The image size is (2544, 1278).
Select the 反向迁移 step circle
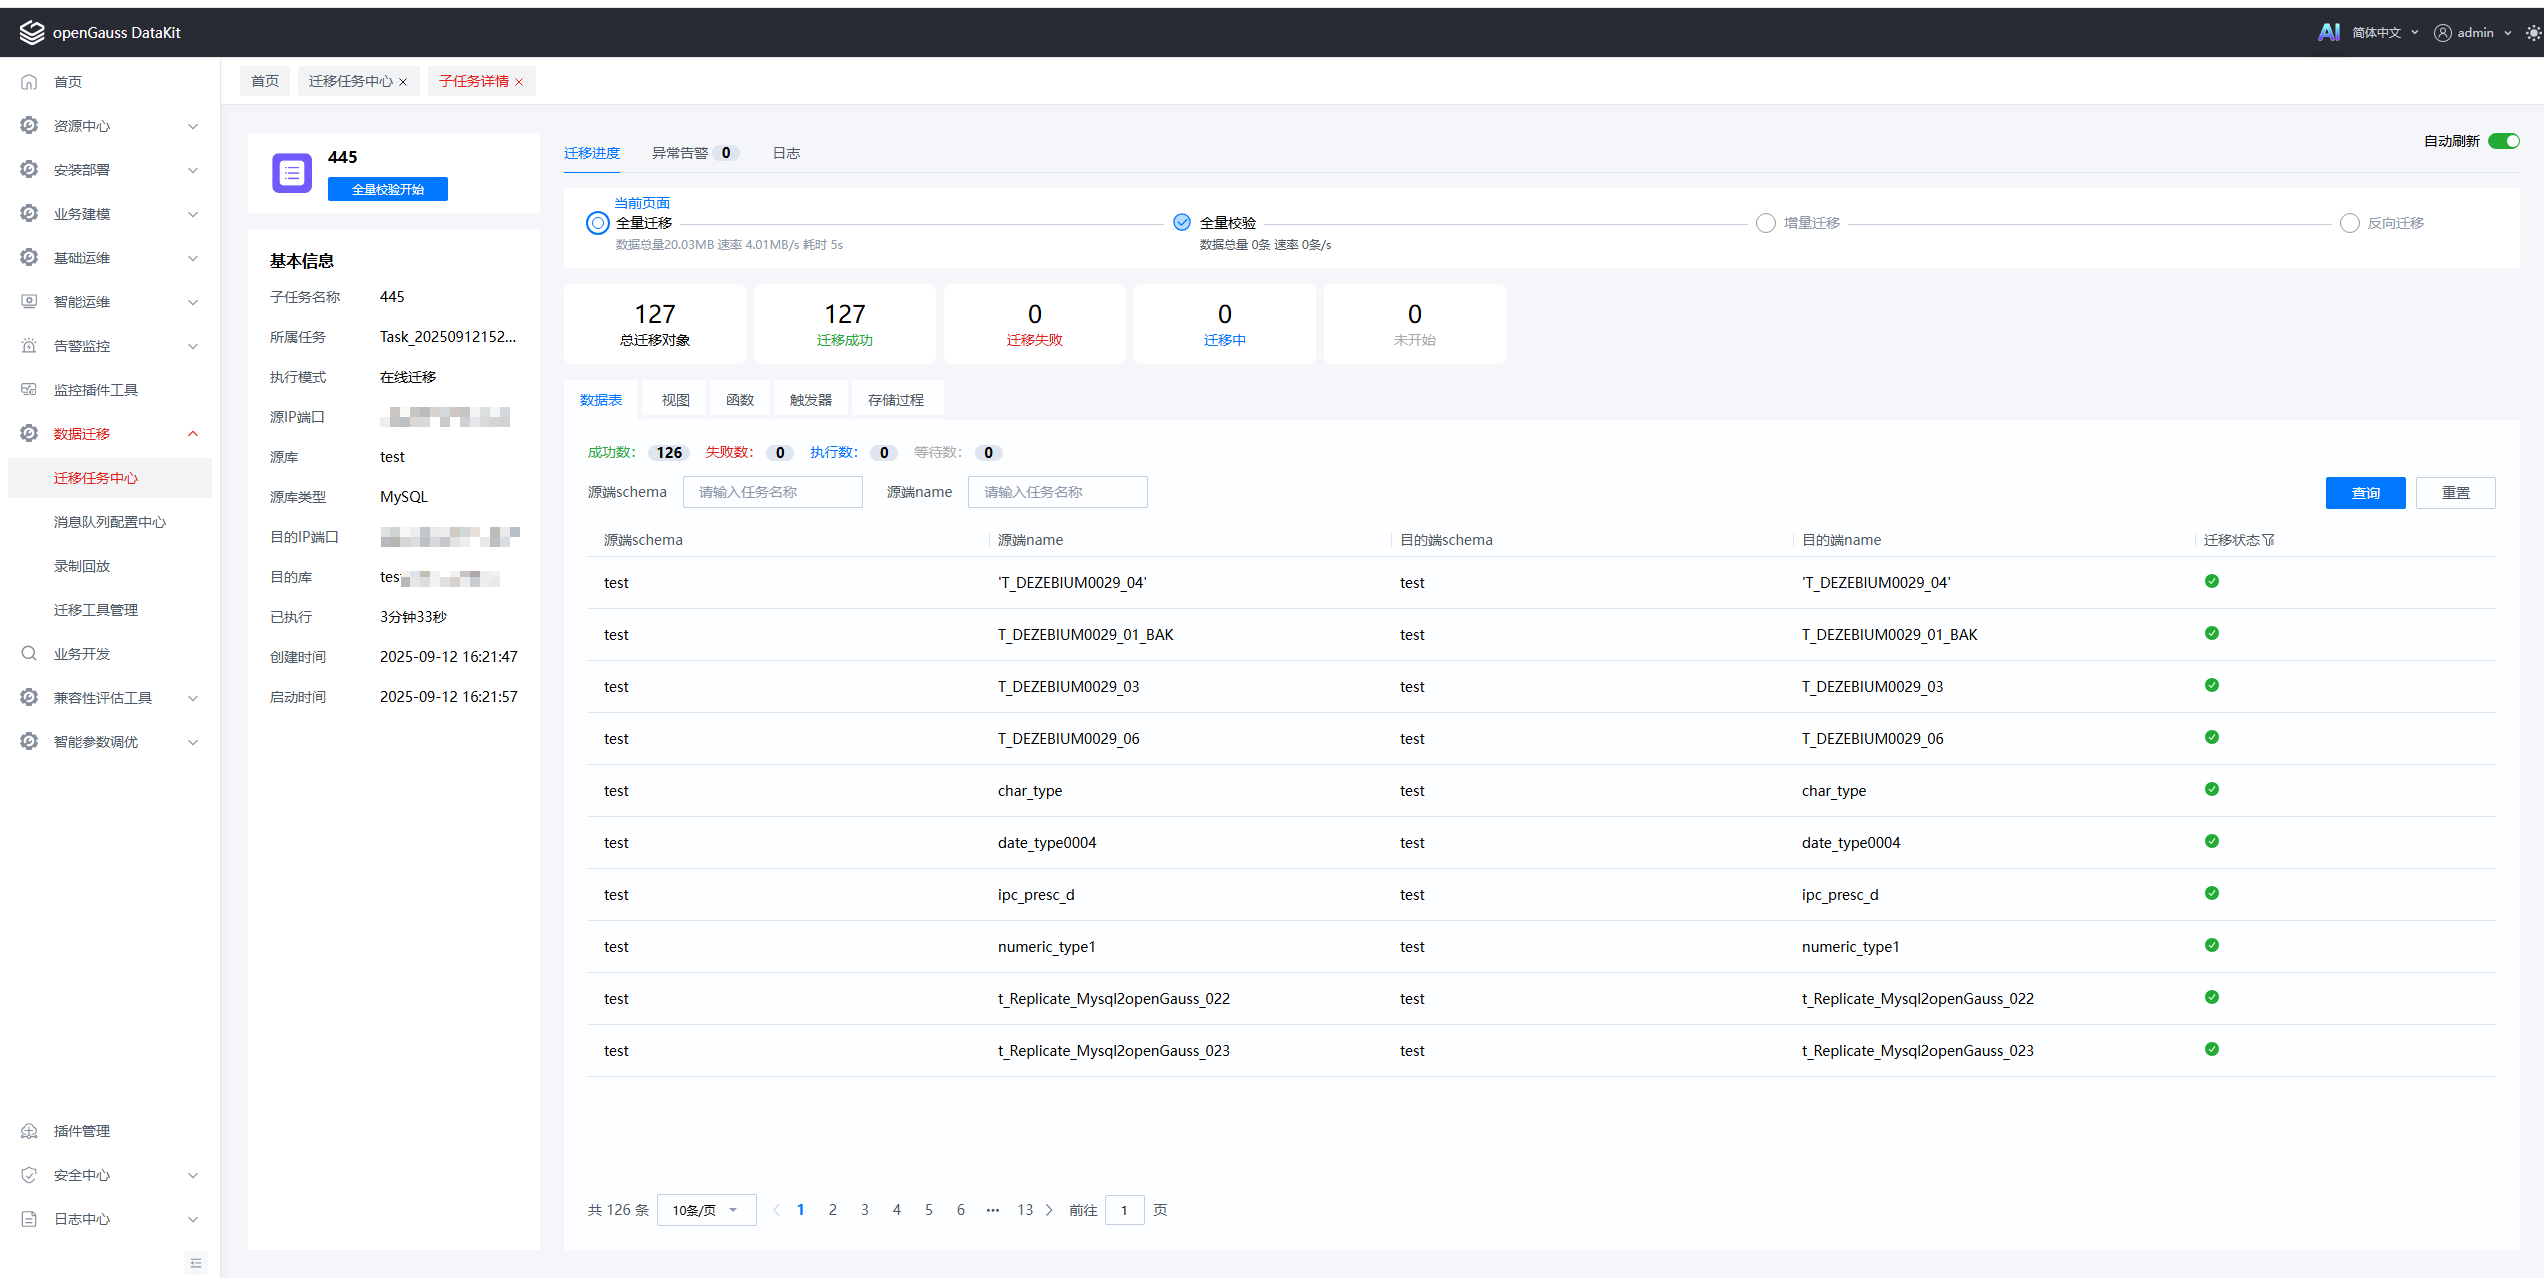[x=2350, y=223]
